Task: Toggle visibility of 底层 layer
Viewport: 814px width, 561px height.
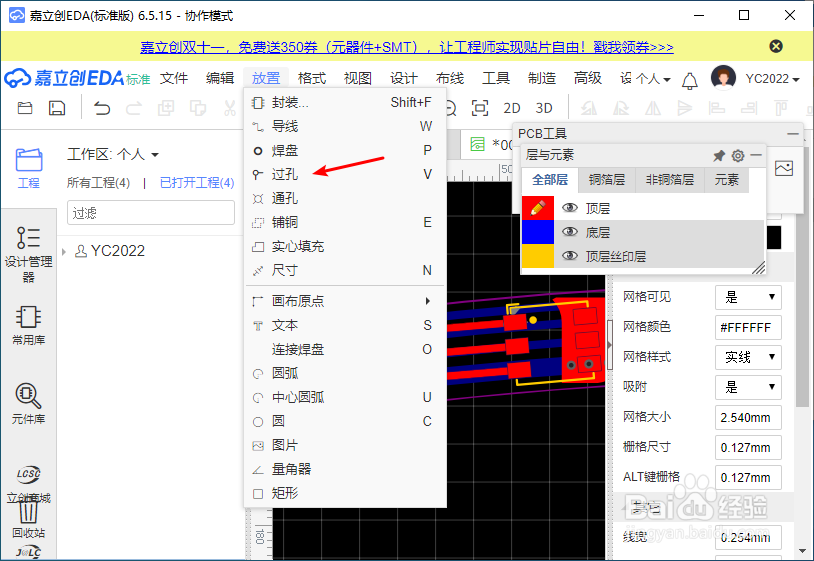Action: point(569,231)
